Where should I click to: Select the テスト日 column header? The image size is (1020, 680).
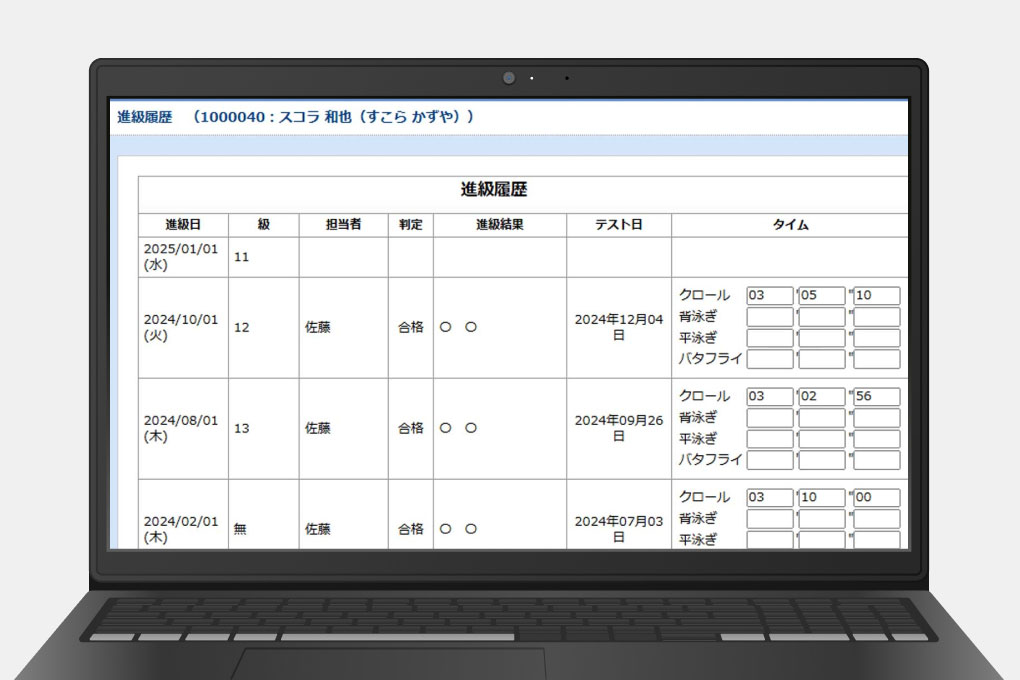click(619, 224)
